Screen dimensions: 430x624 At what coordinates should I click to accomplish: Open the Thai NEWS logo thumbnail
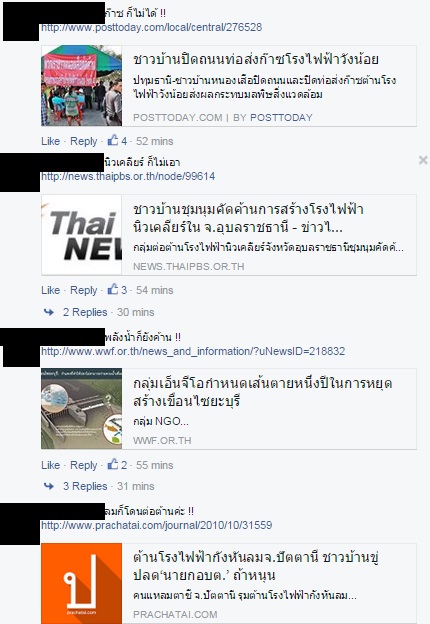82,235
